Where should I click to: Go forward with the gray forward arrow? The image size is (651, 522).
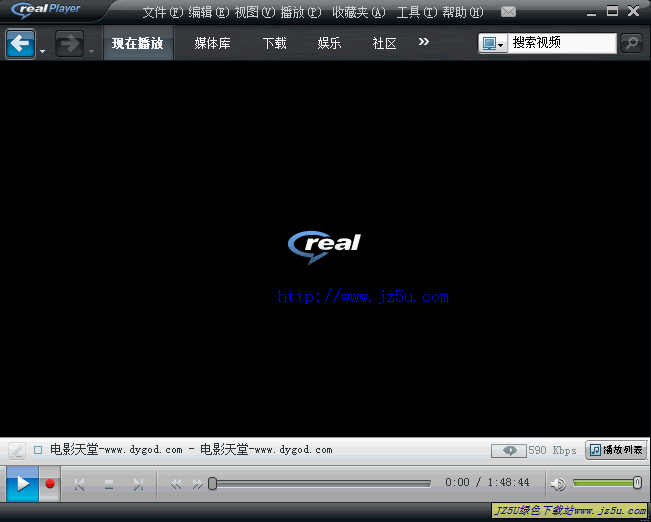pos(69,43)
